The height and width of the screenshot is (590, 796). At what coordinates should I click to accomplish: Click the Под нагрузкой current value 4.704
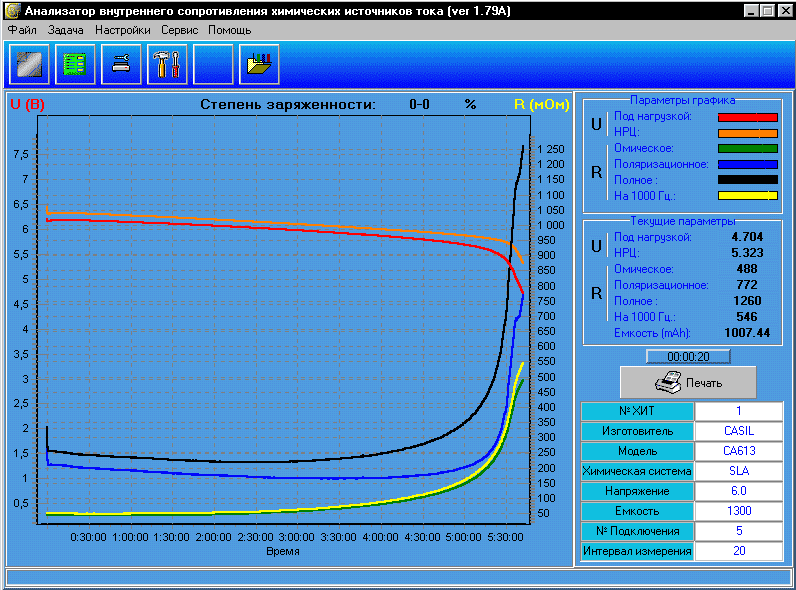click(x=747, y=237)
